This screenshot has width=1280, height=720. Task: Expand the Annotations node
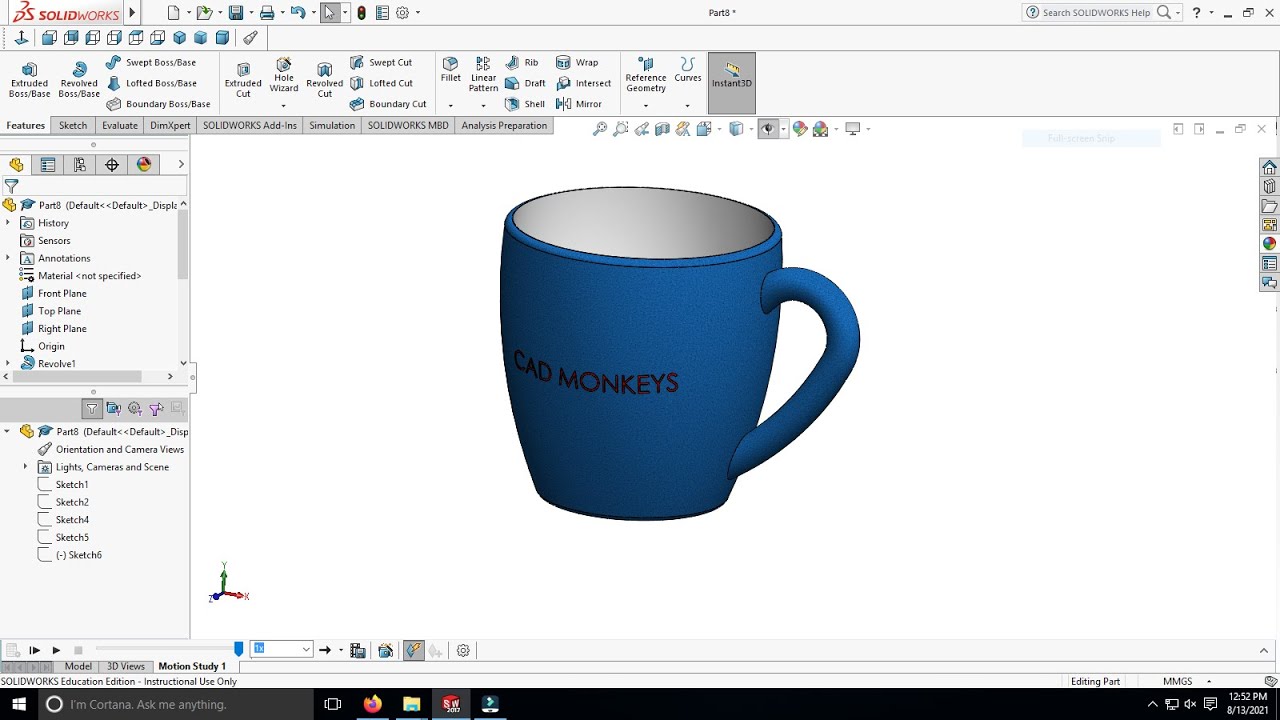8,258
